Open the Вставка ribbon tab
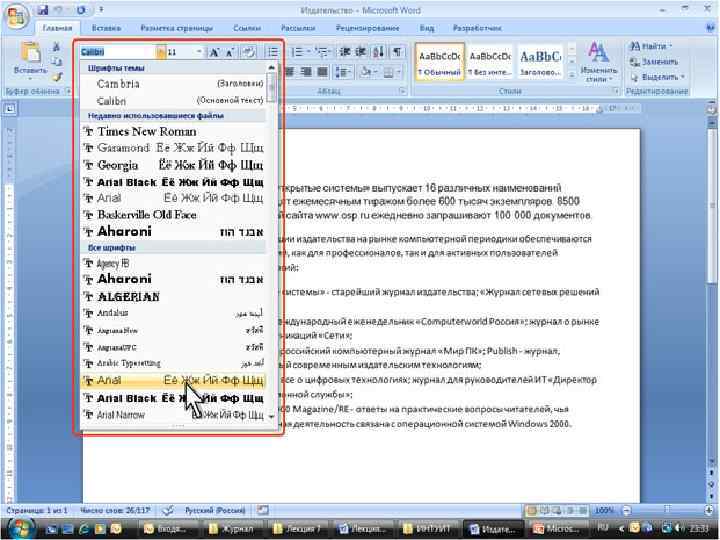The image size is (720, 540). [106, 28]
